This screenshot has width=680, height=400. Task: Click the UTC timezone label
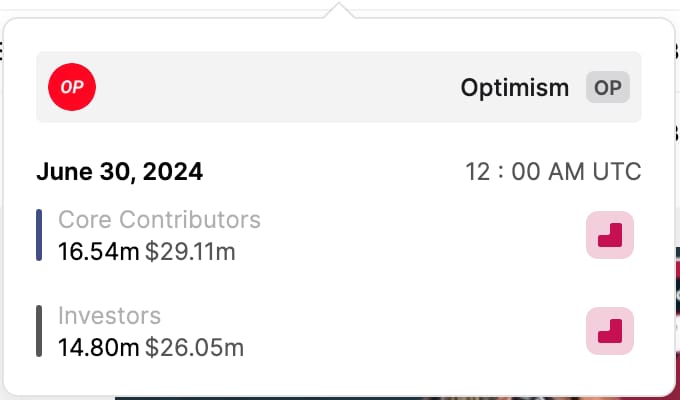tap(618, 172)
